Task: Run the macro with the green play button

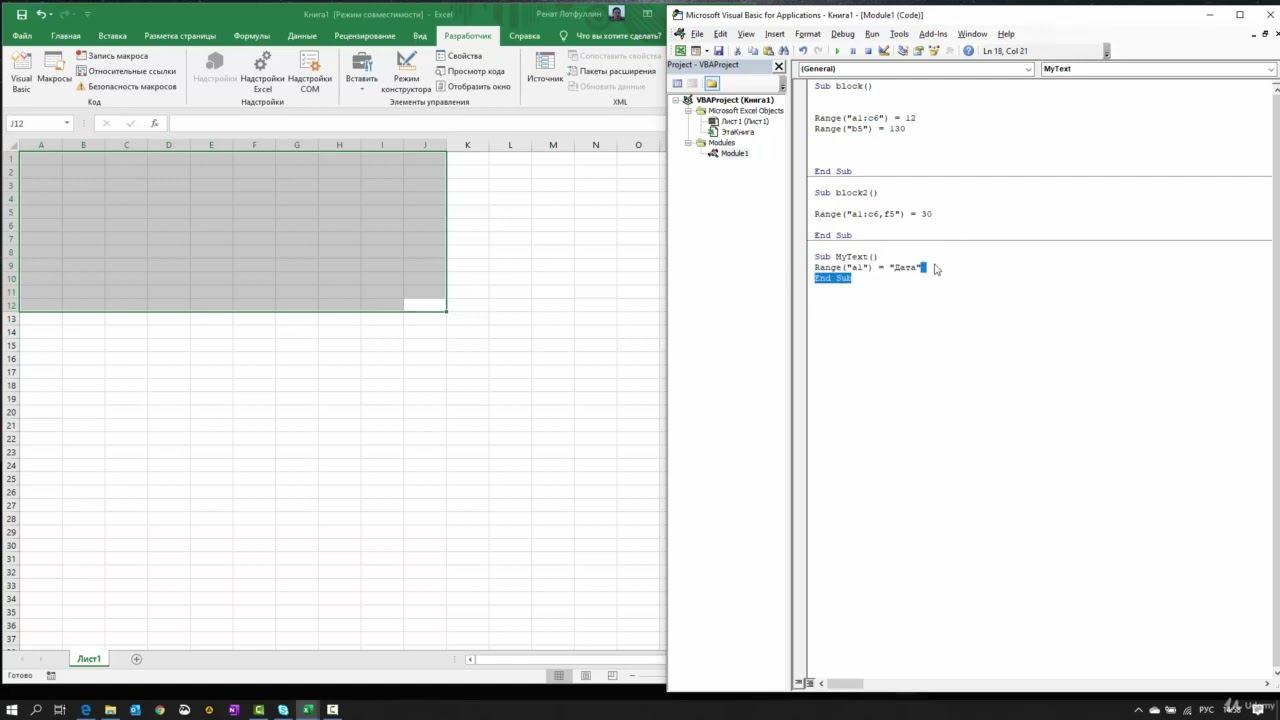Action: [x=837, y=51]
